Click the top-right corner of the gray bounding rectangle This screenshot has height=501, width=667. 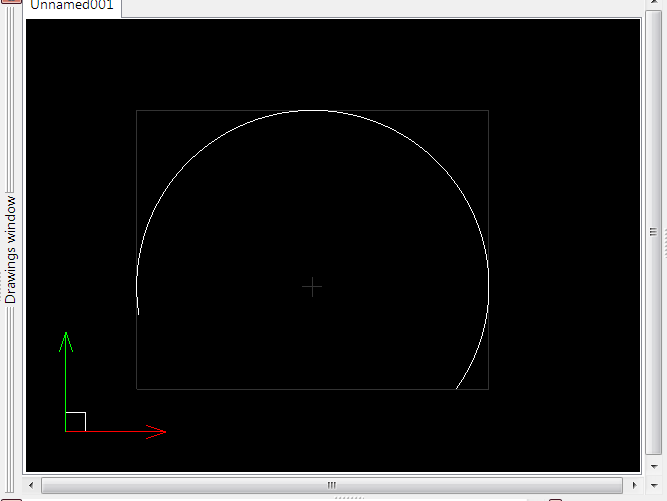pos(488,110)
